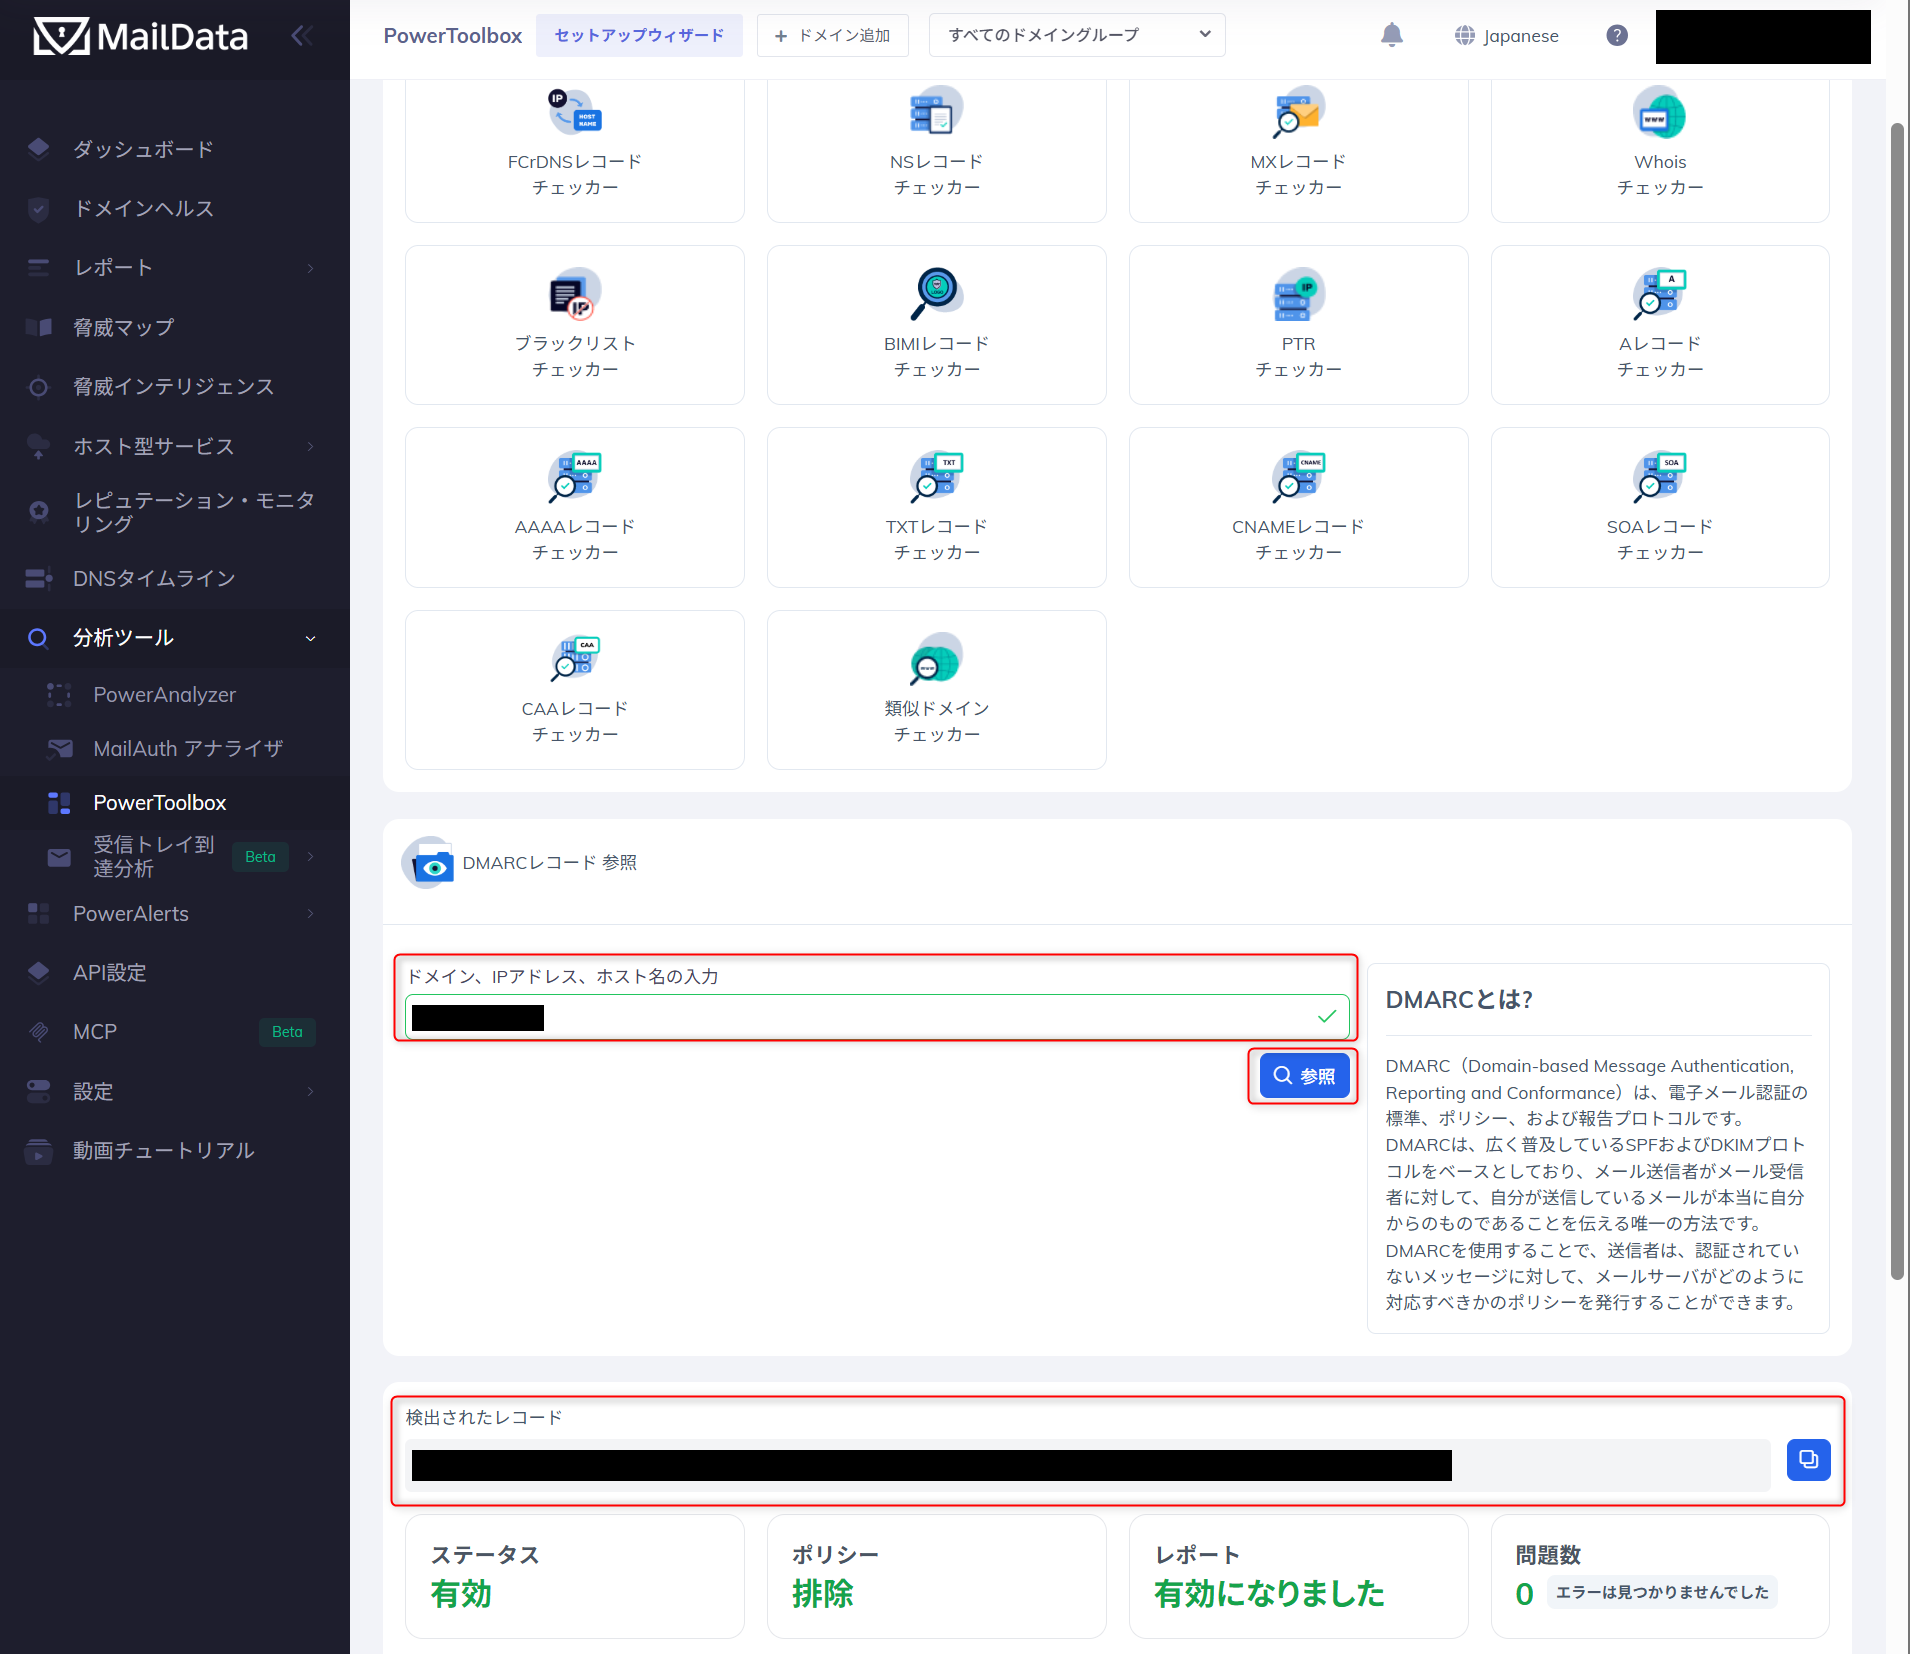Expand the hosted services (ホスト型サービス) chevron
Image resolution: width=1910 pixels, height=1654 pixels.
pos(311,446)
